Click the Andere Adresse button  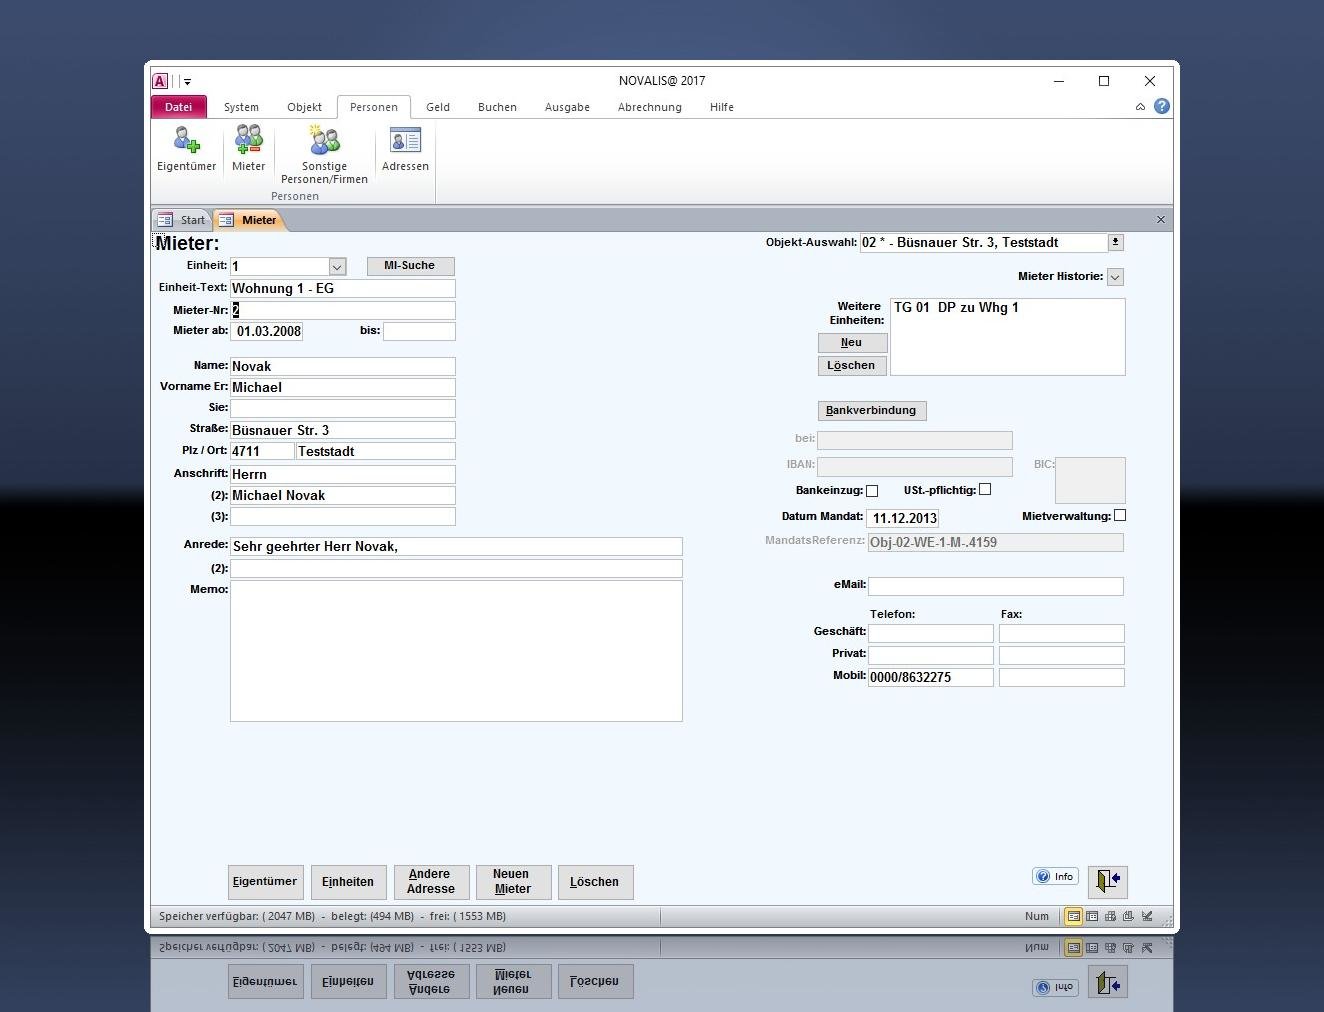click(431, 882)
